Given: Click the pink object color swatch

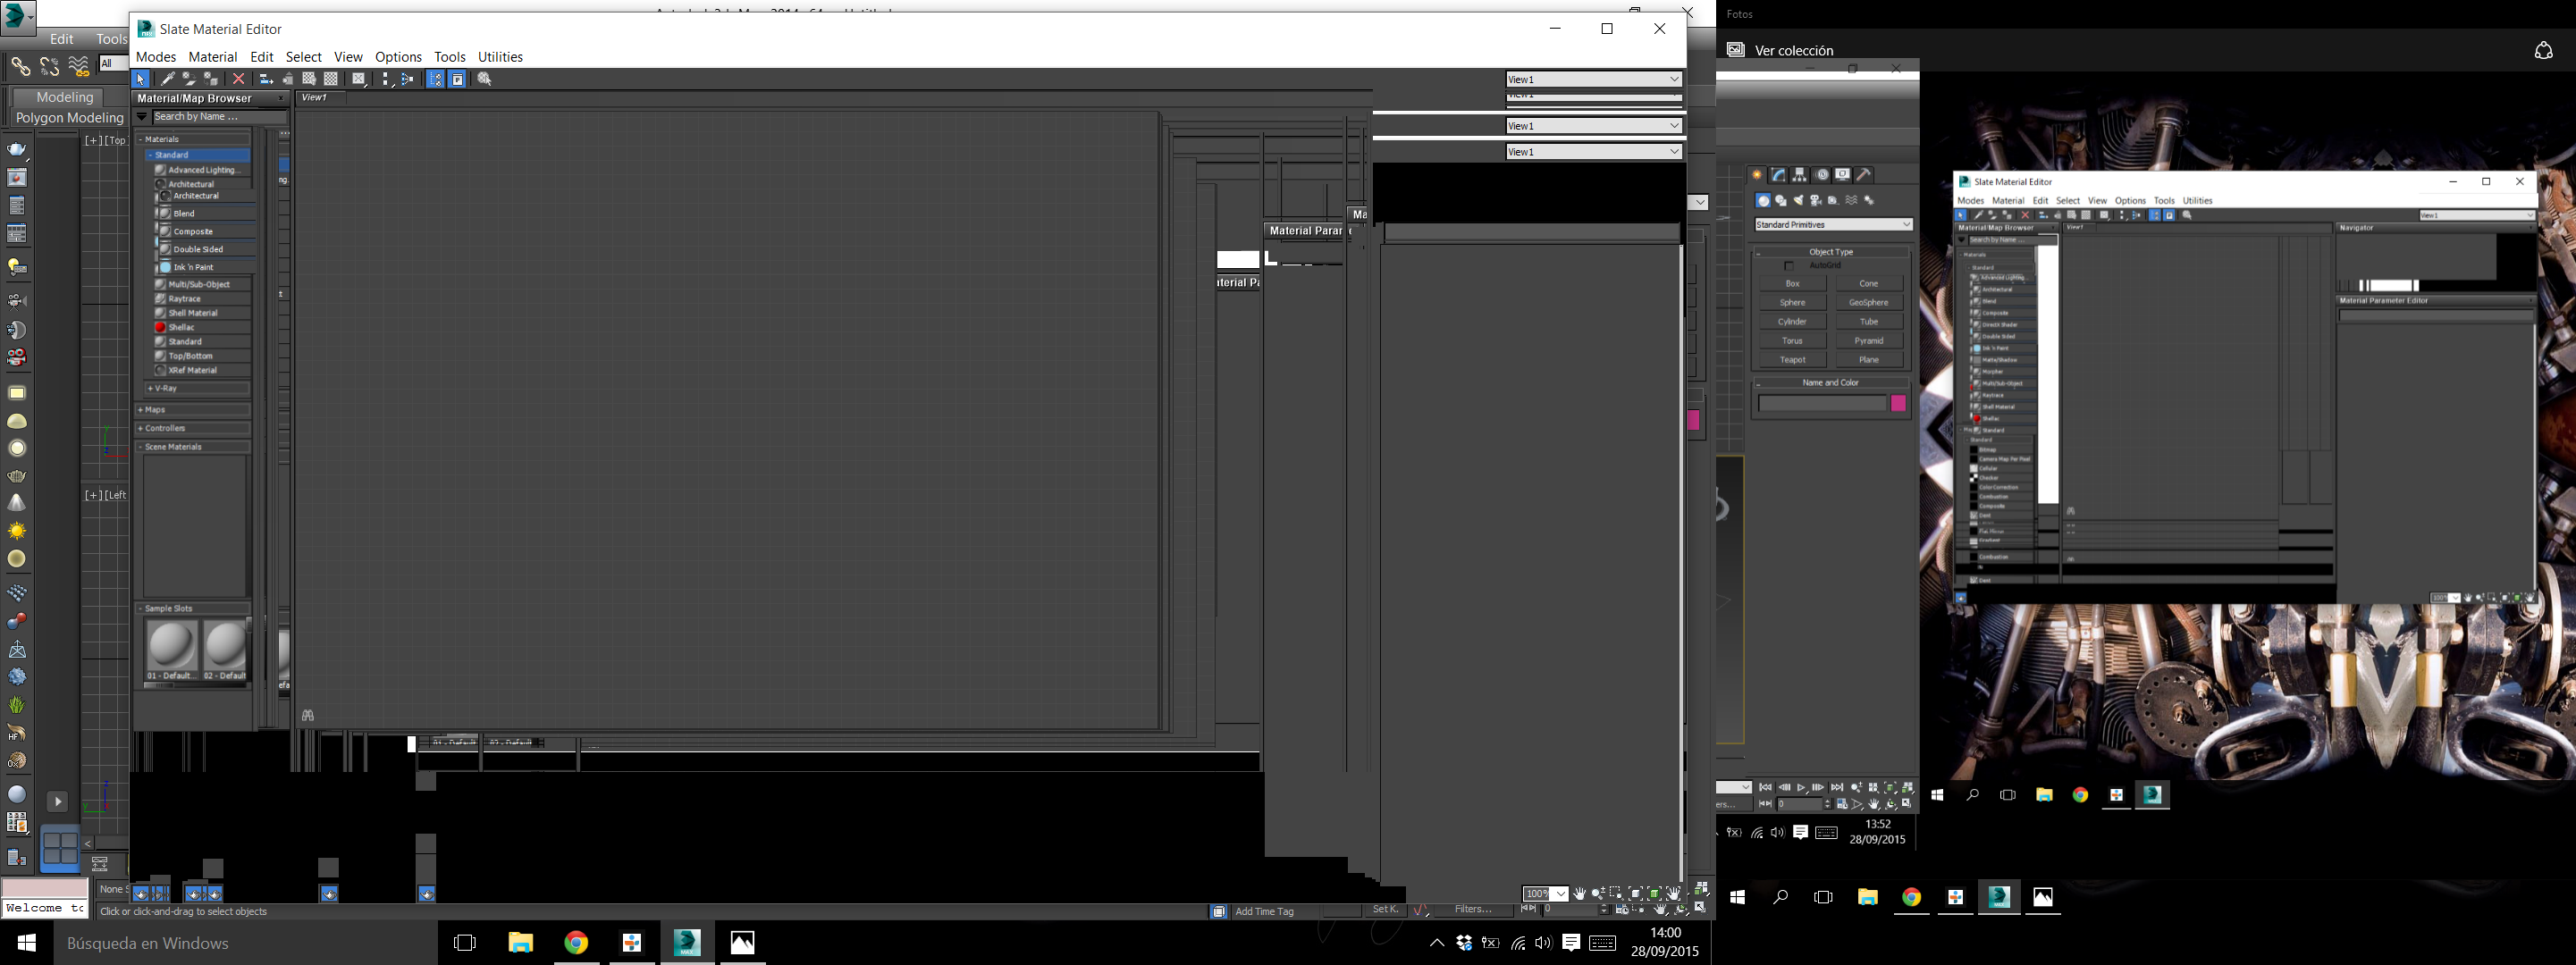Looking at the screenshot, I should (x=1898, y=403).
